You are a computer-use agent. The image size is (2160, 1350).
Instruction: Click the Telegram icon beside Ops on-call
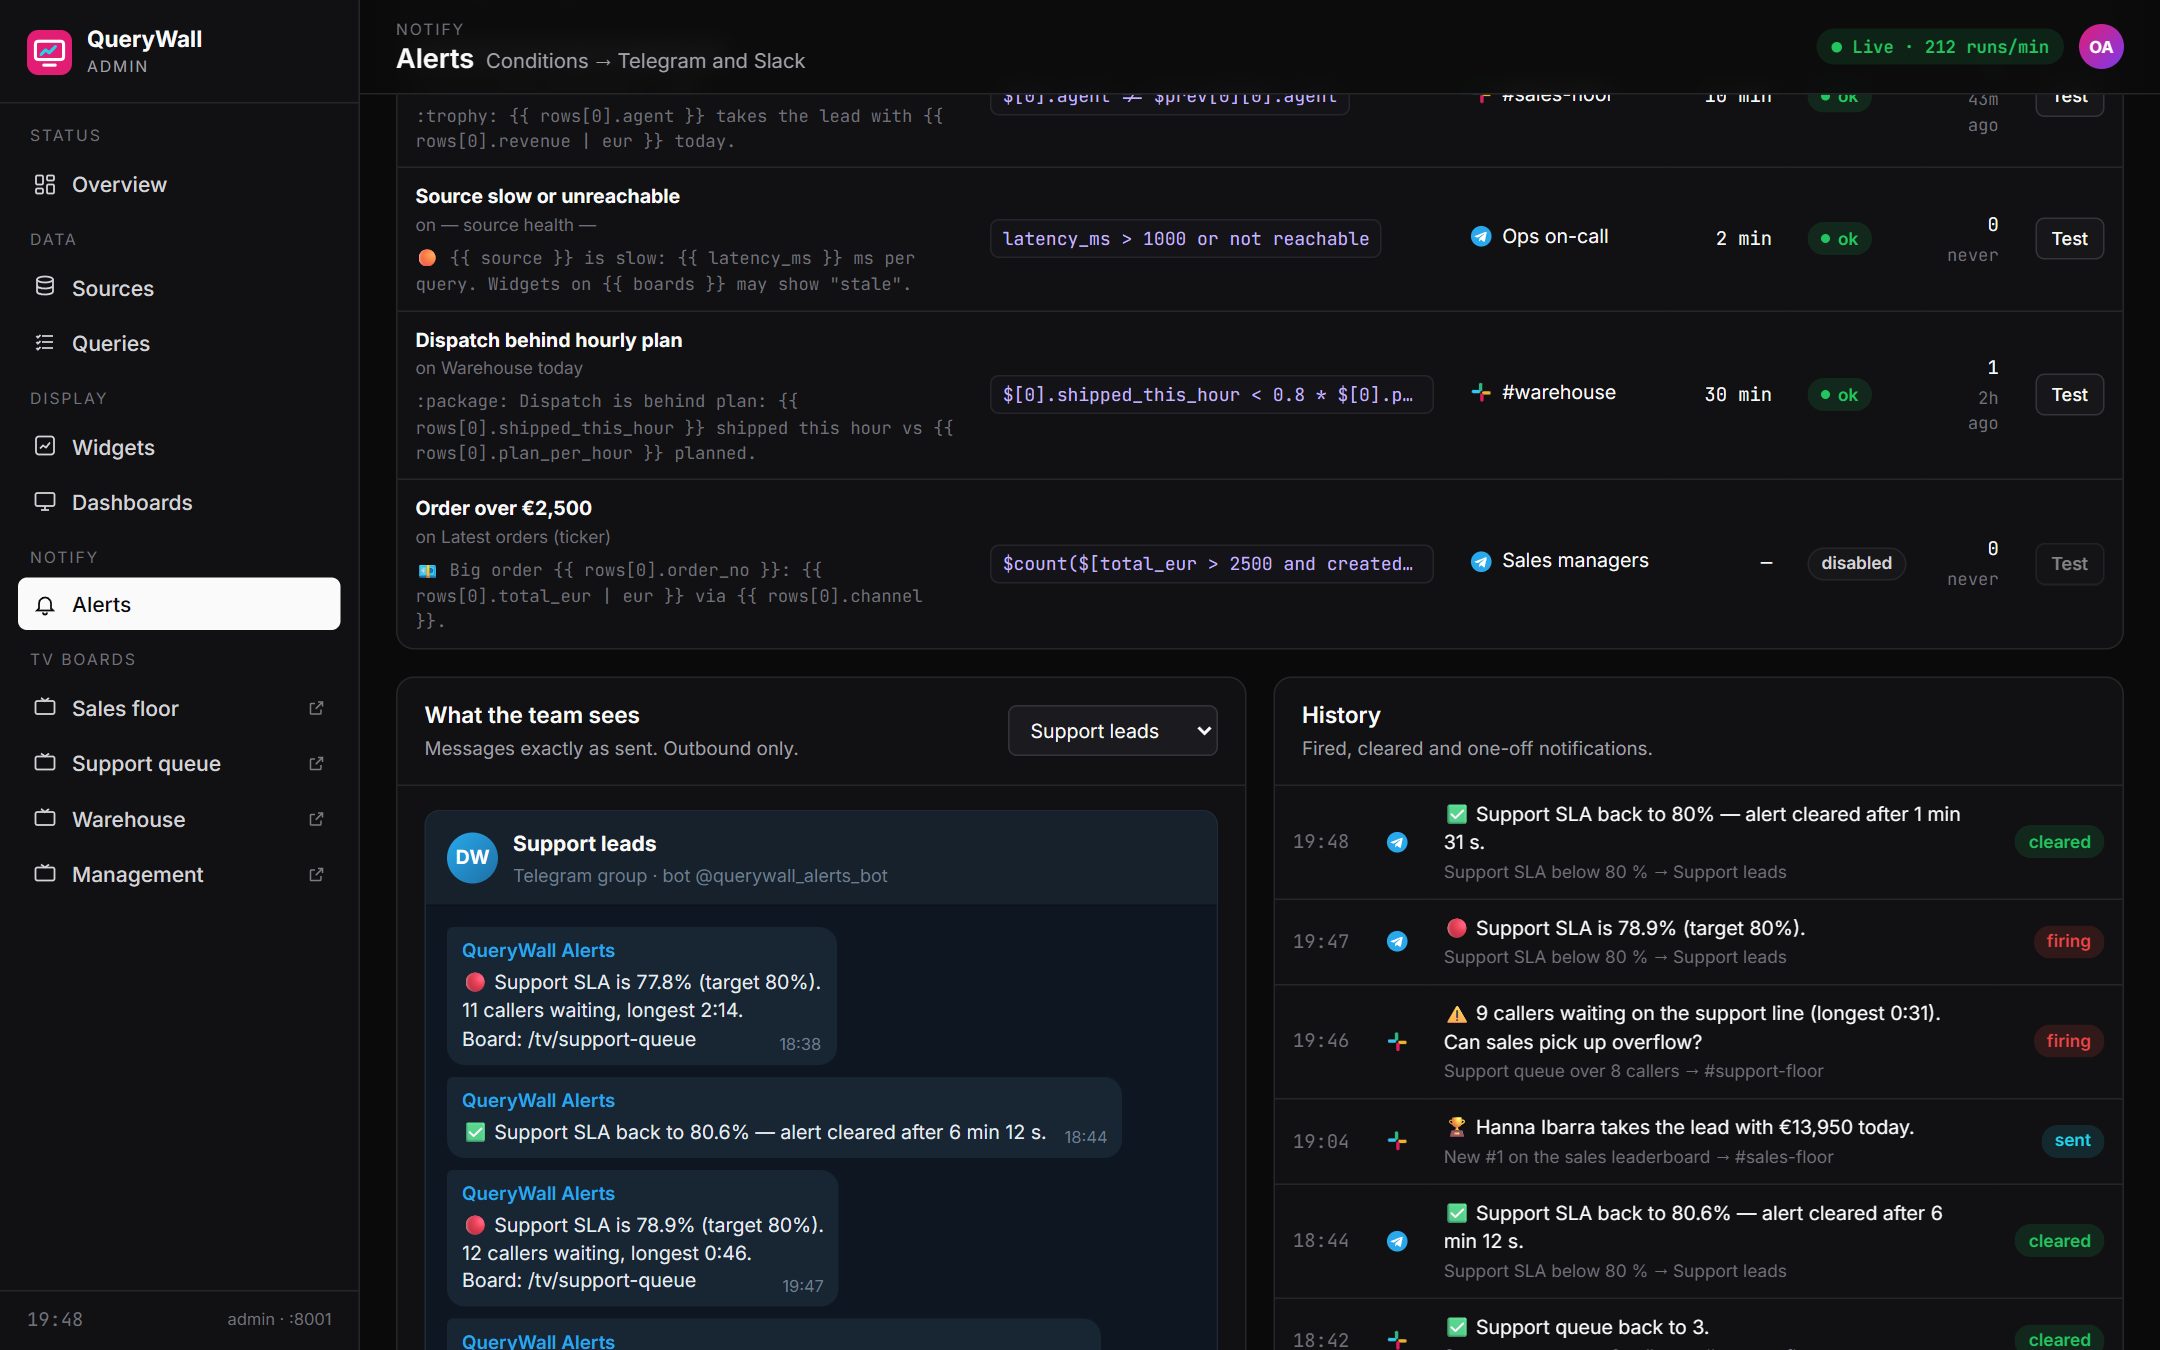tap(1481, 237)
